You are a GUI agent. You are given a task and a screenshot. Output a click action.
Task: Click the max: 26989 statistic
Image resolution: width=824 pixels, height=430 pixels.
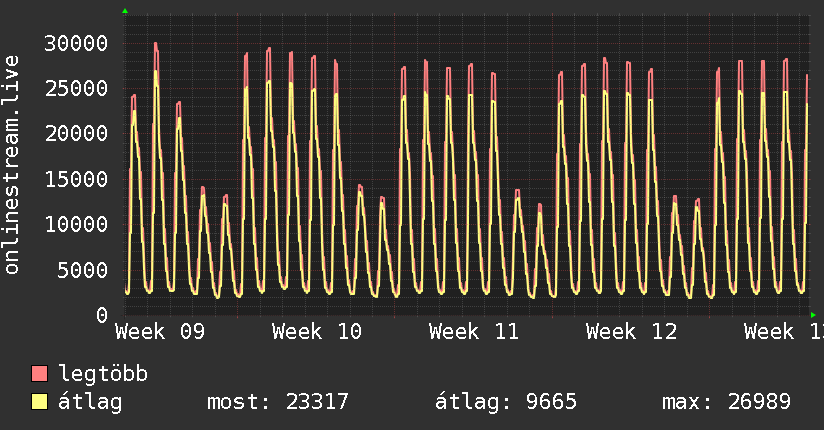pyautogui.click(x=726, y=402)
